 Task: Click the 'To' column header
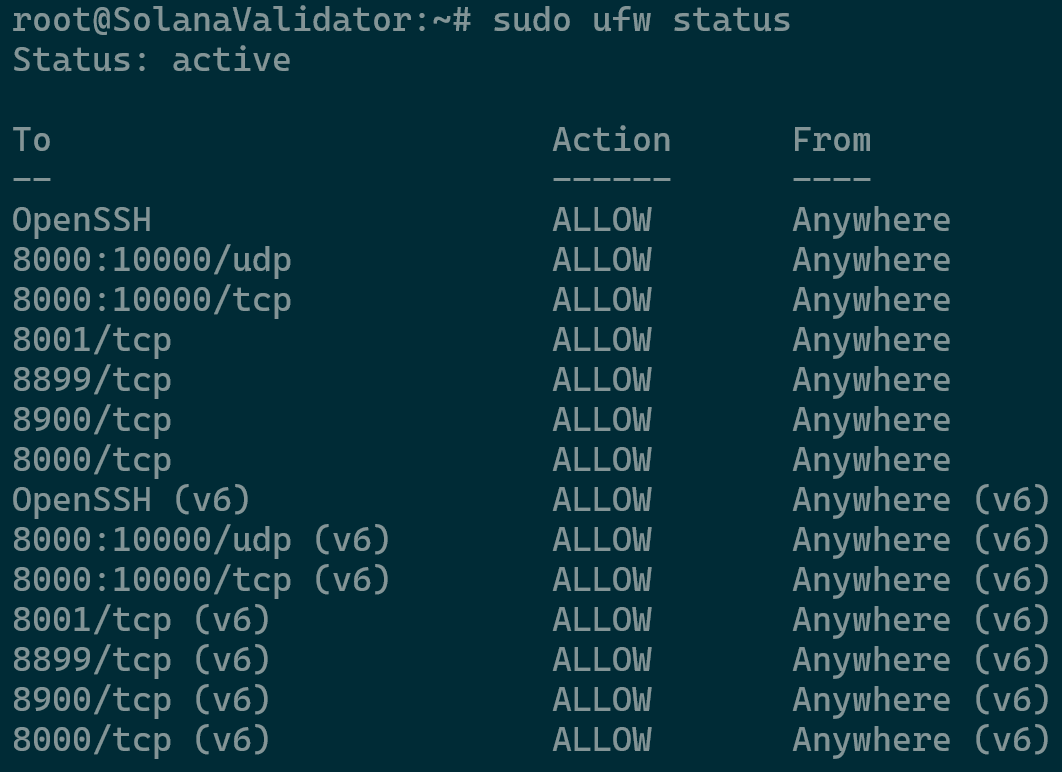point(32,140)
